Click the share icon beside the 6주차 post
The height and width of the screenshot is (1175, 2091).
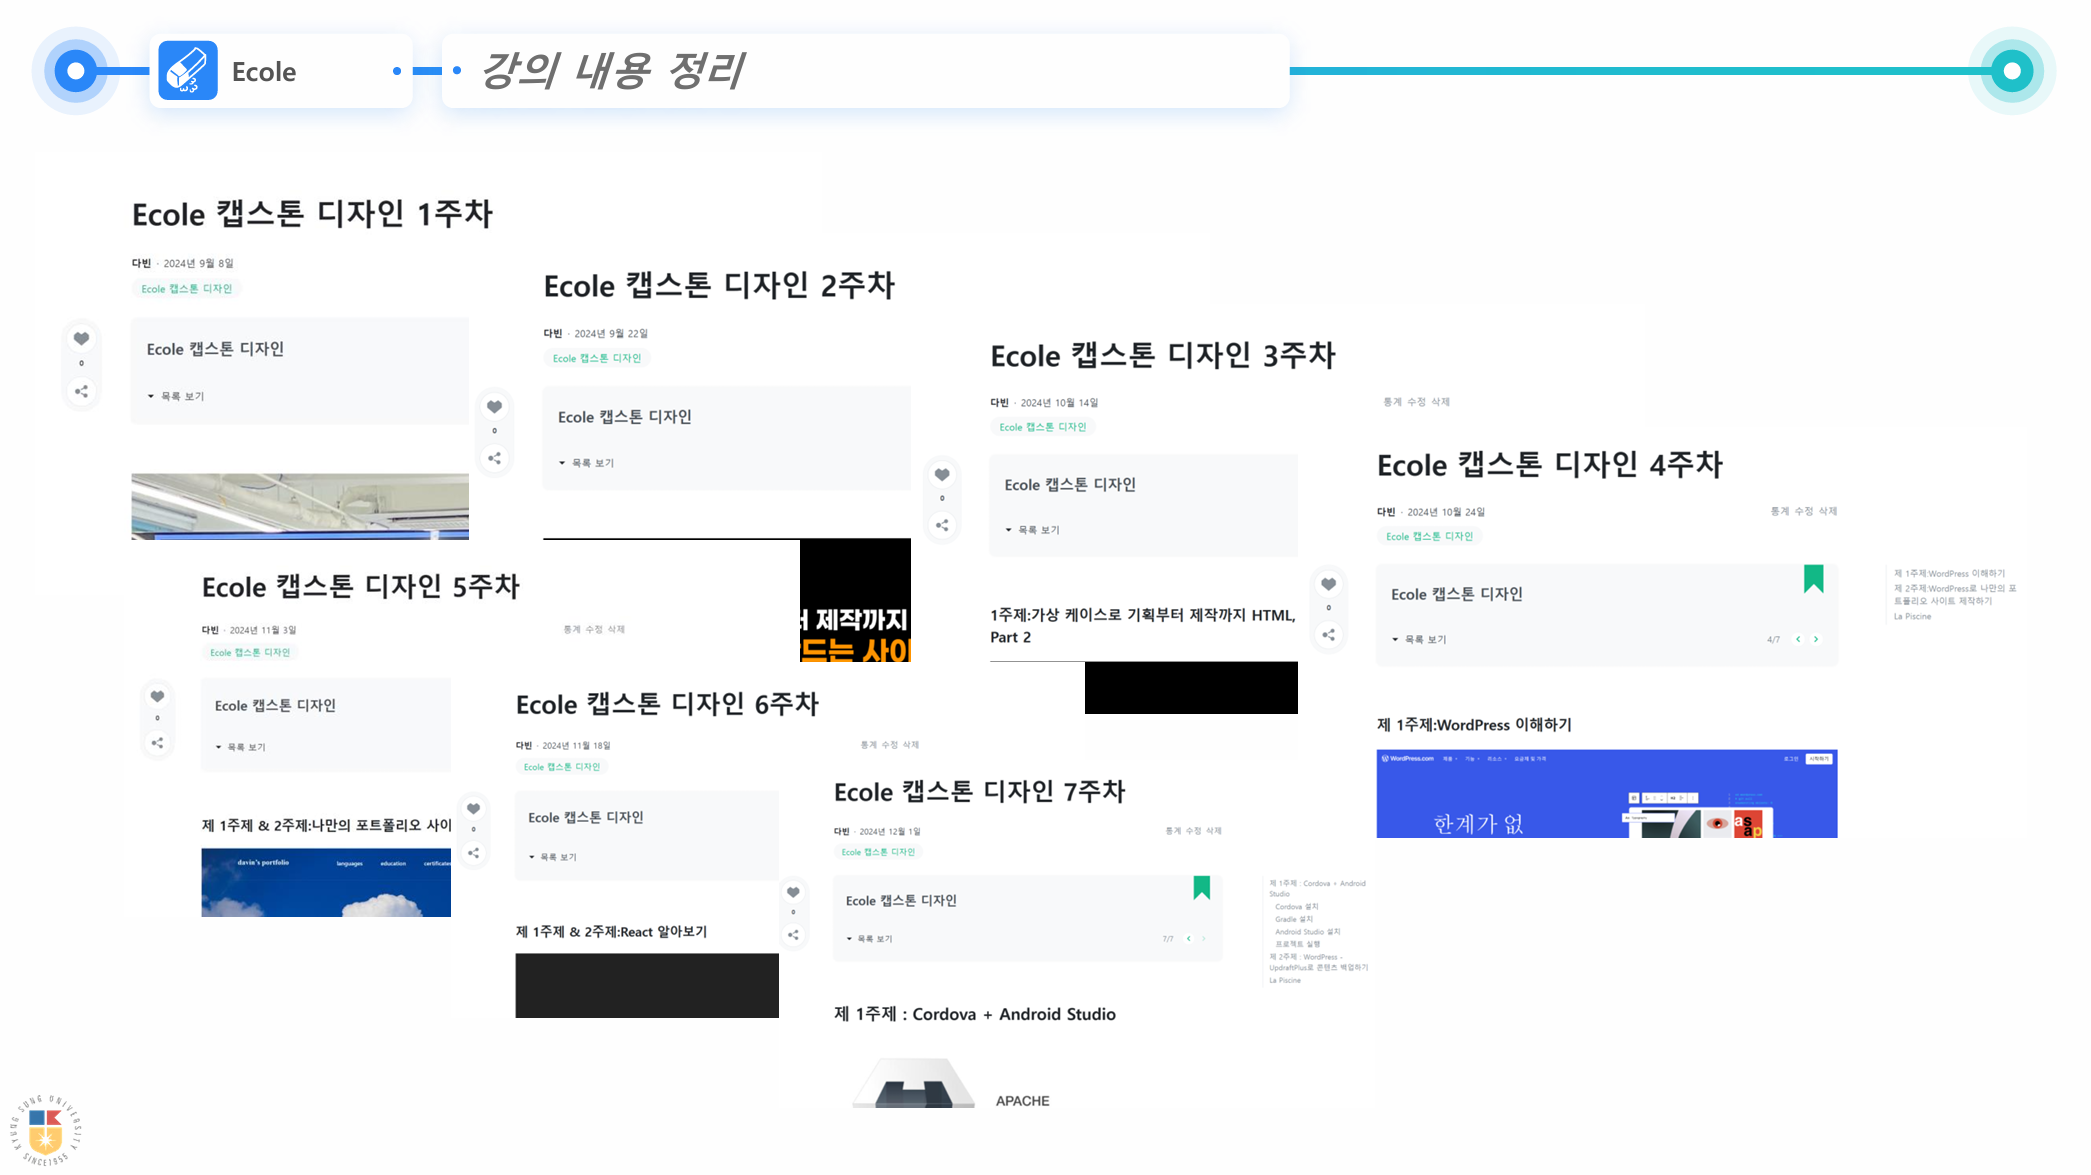coord(473,853)
